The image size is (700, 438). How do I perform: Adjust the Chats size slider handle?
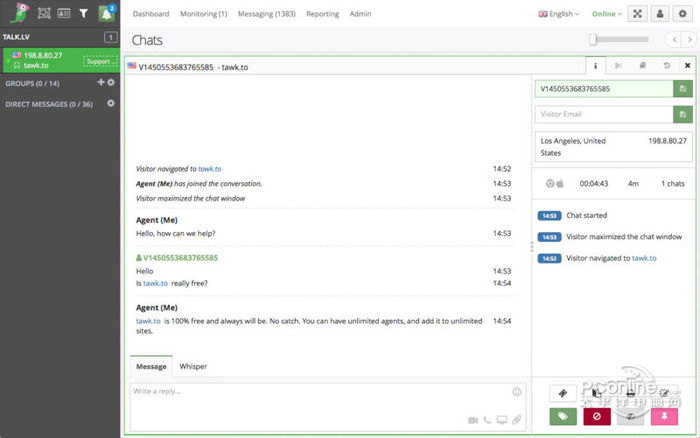coord(593,39)
